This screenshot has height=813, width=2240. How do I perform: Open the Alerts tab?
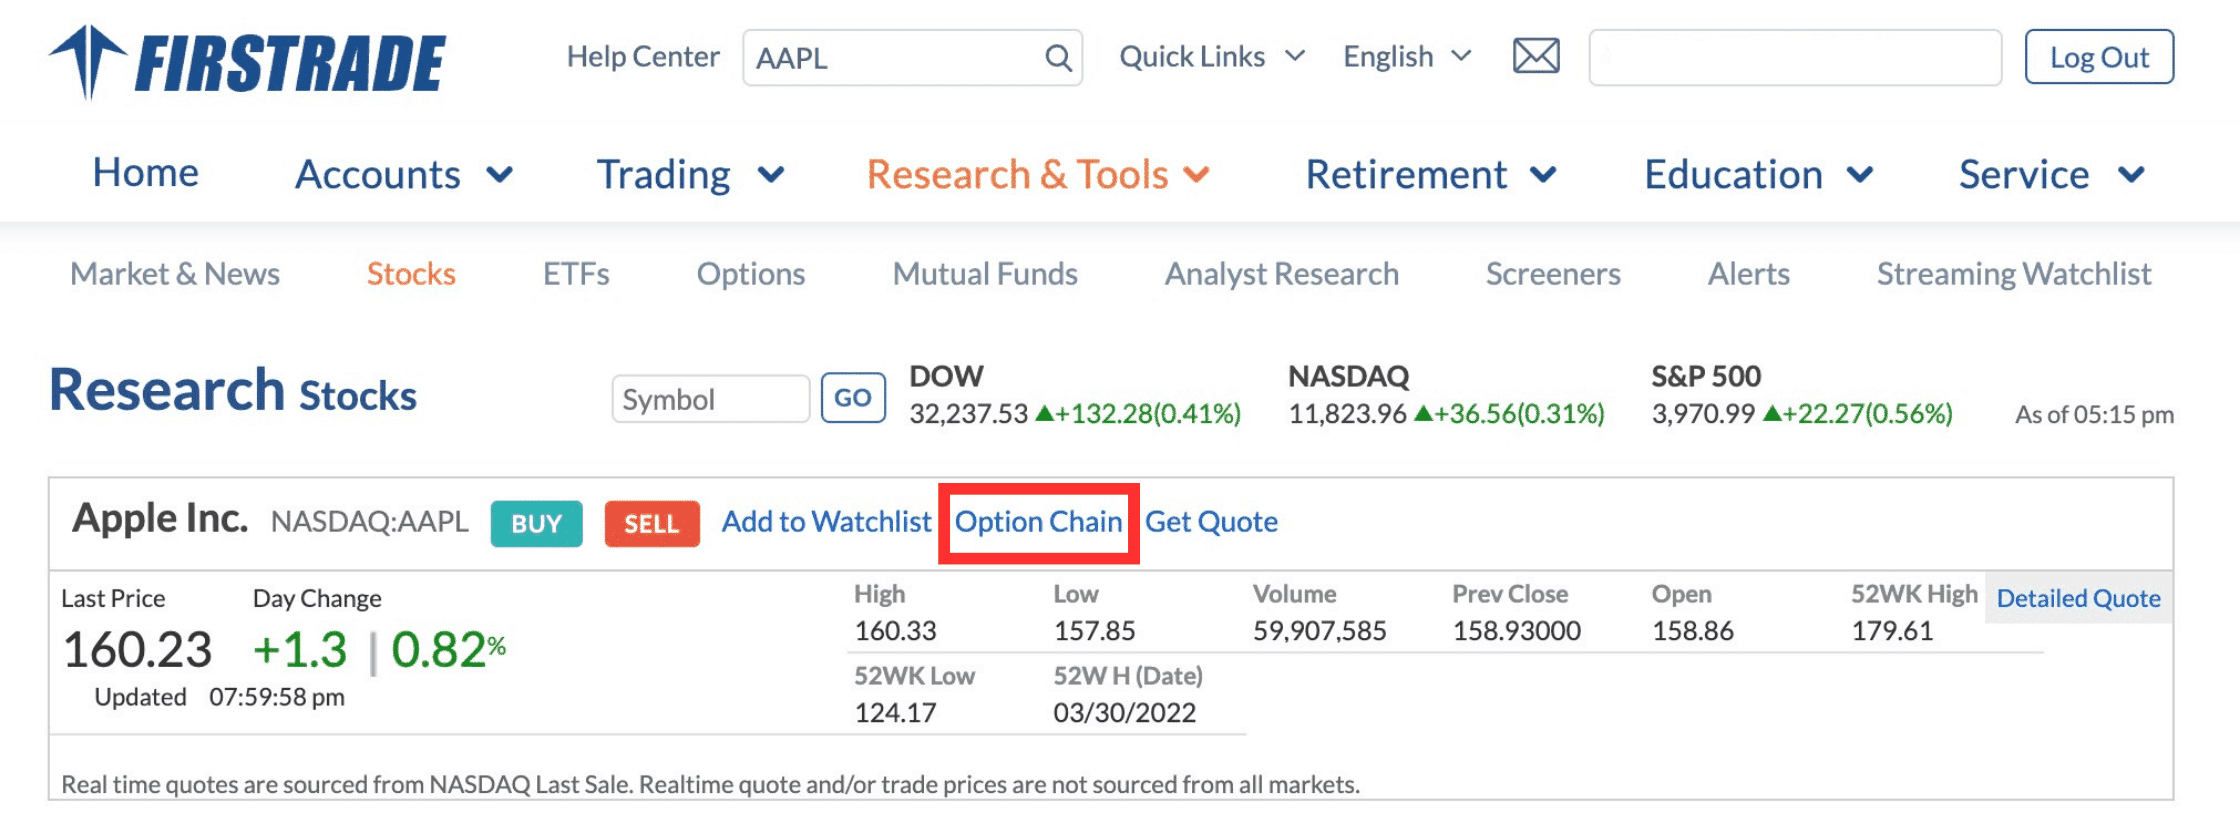click(1749, 274)
